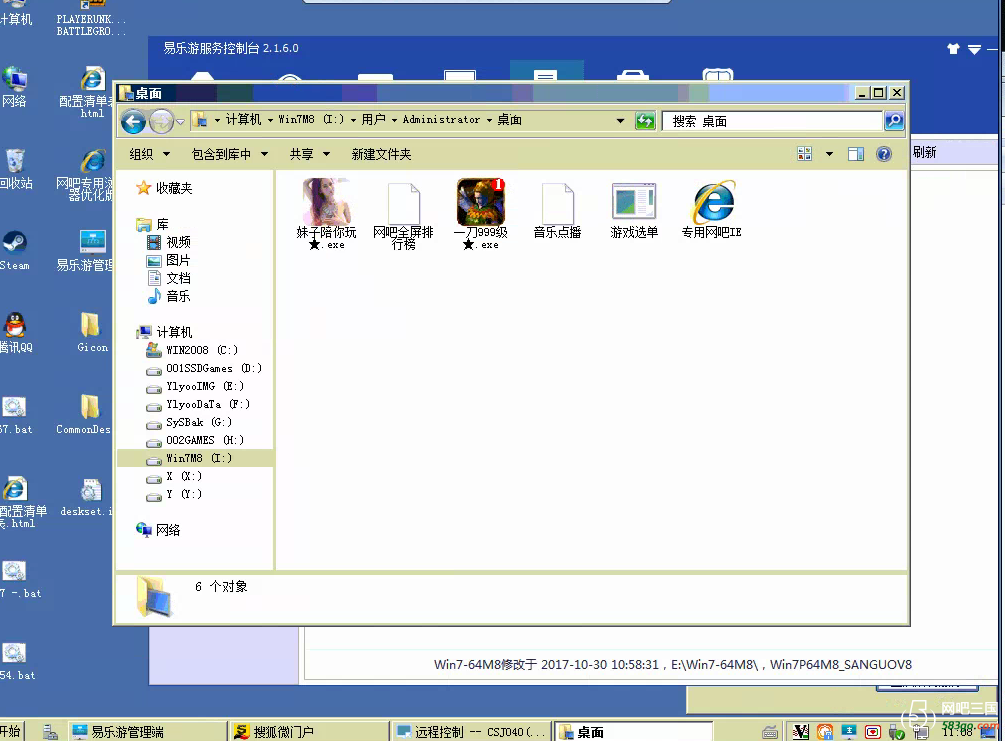Toggle the preview pane button
Image resolution: width=1005 pixels, height=741 pixels.
tap(856, 154)
